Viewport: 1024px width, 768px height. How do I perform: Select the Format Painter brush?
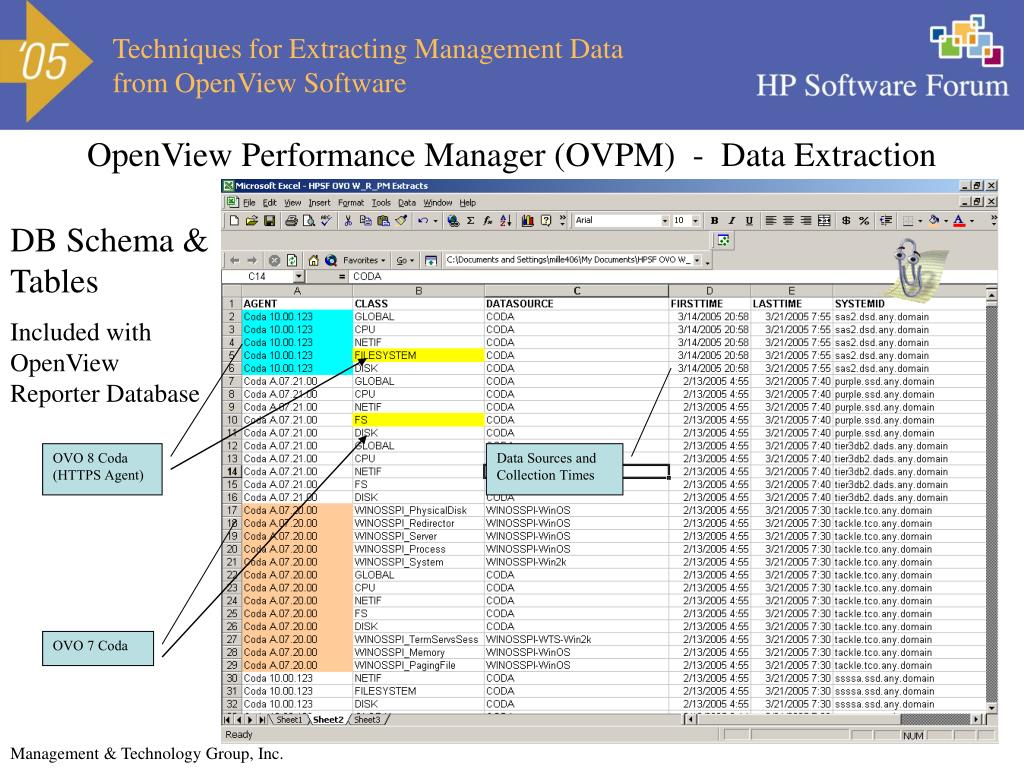click(401, 221)
